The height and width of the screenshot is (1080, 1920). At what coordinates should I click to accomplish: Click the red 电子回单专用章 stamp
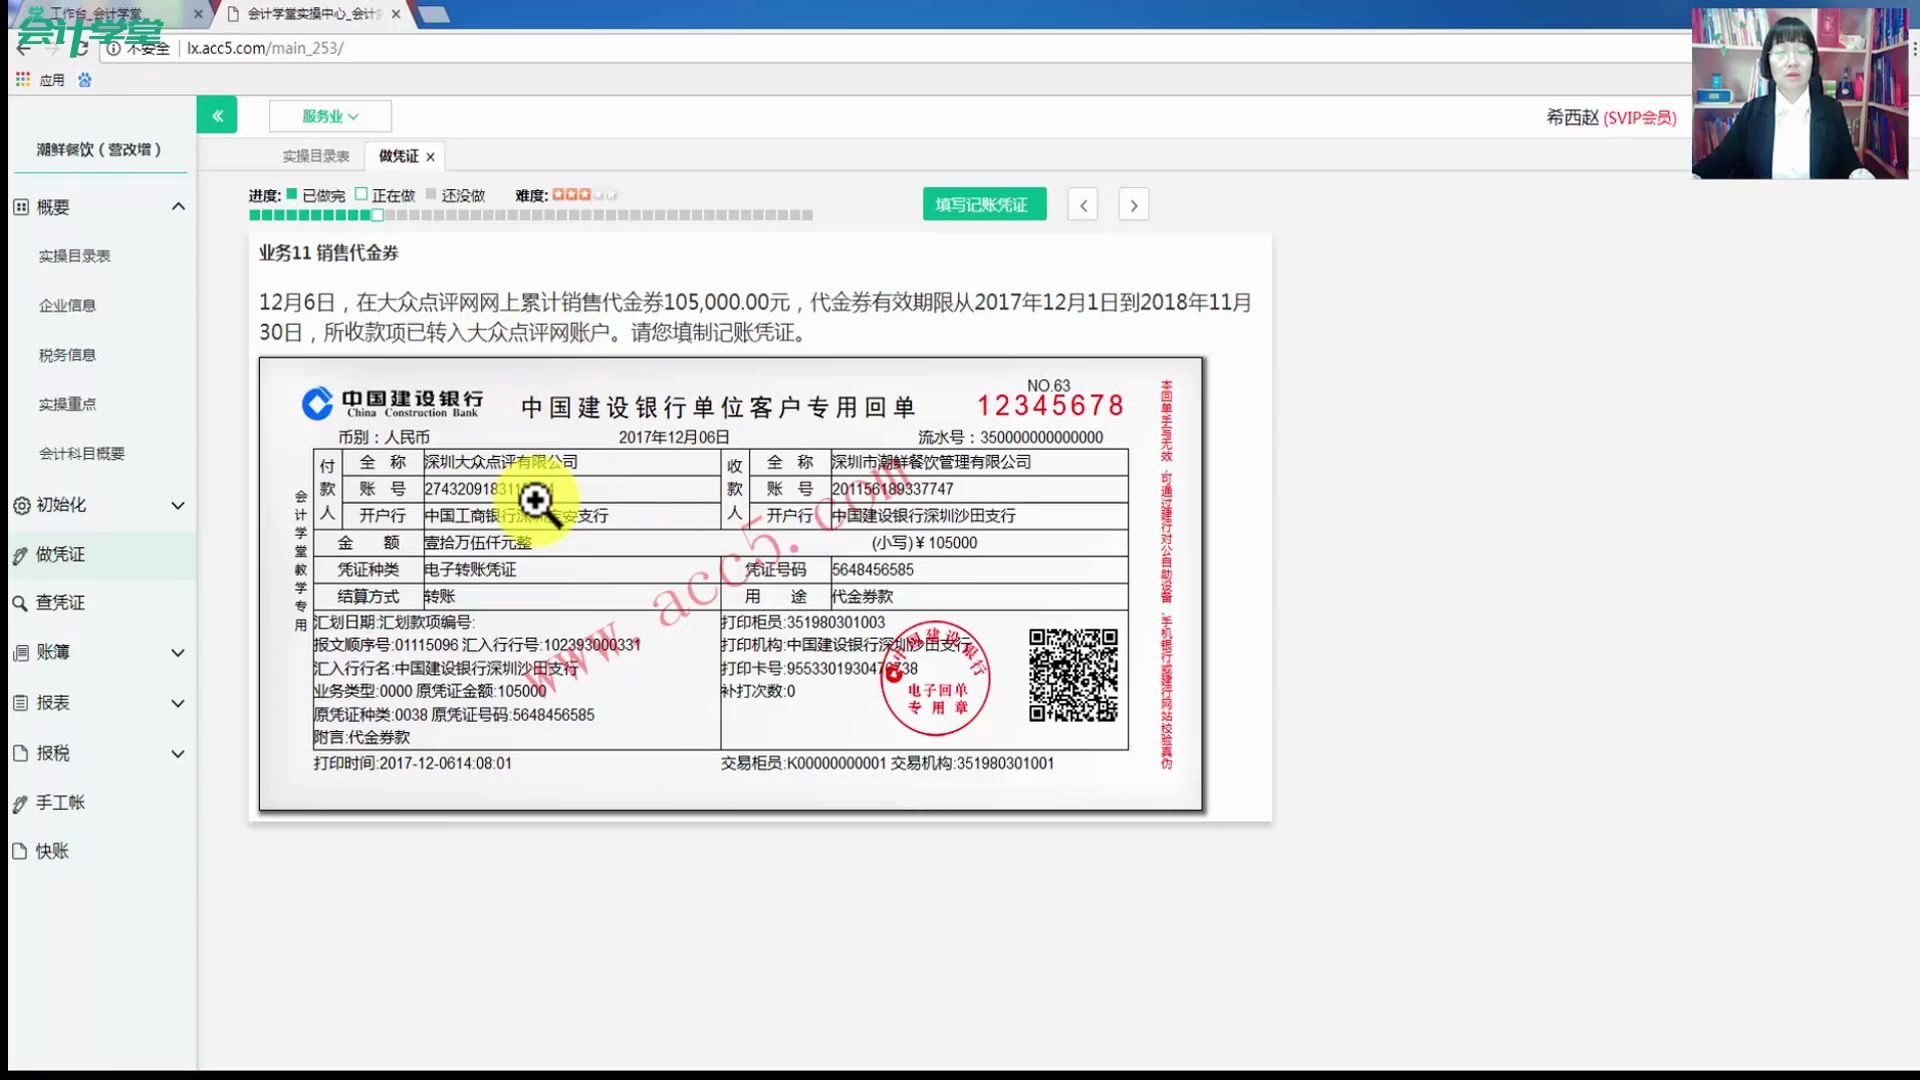936,679
